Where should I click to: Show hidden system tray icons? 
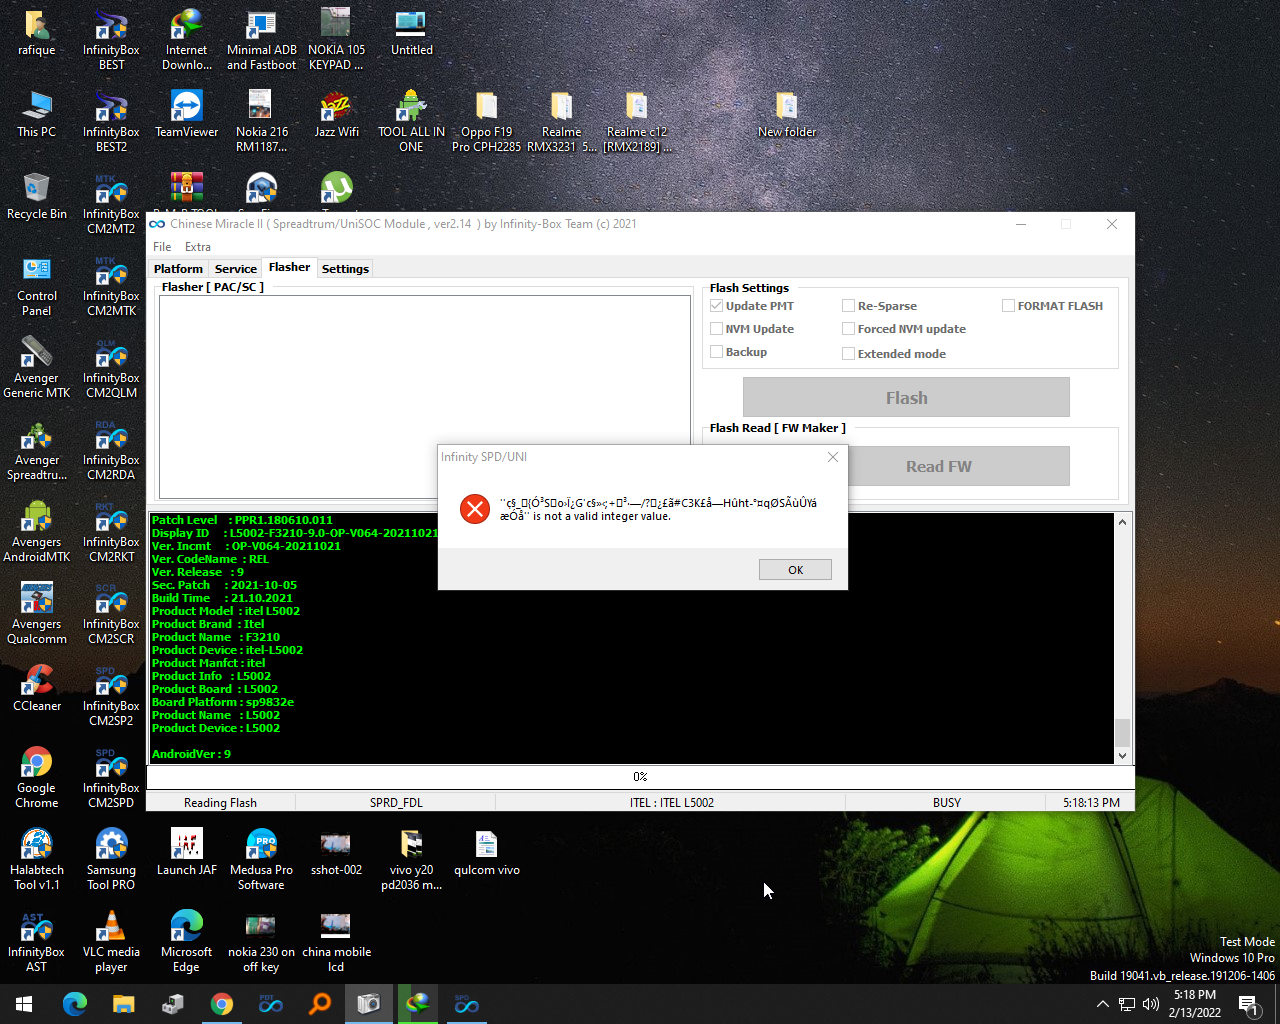click(1102, 1004)
